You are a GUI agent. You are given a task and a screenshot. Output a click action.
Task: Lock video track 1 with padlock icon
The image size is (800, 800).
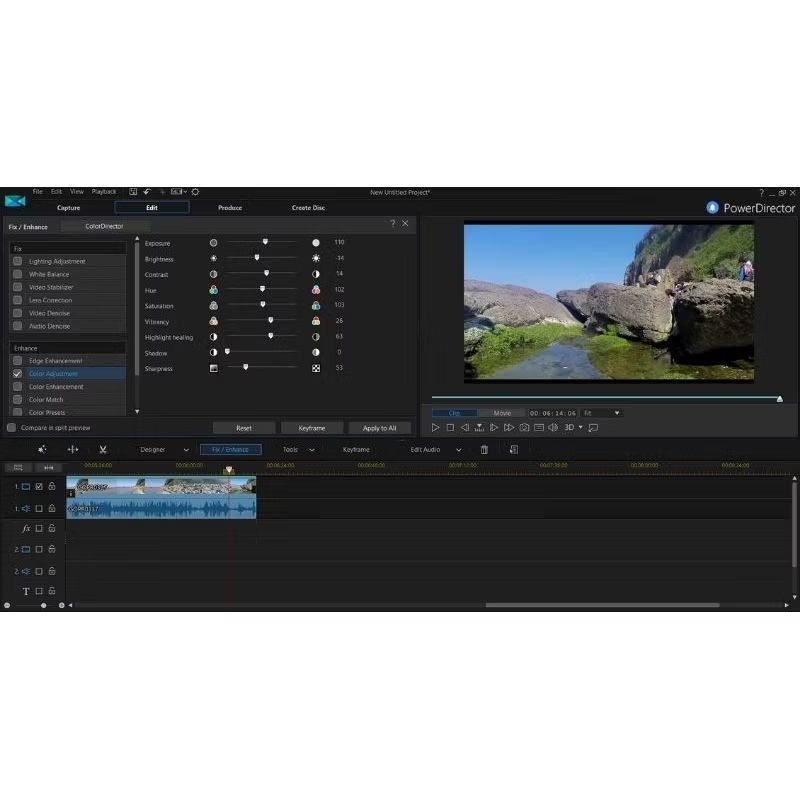[52, 487]
